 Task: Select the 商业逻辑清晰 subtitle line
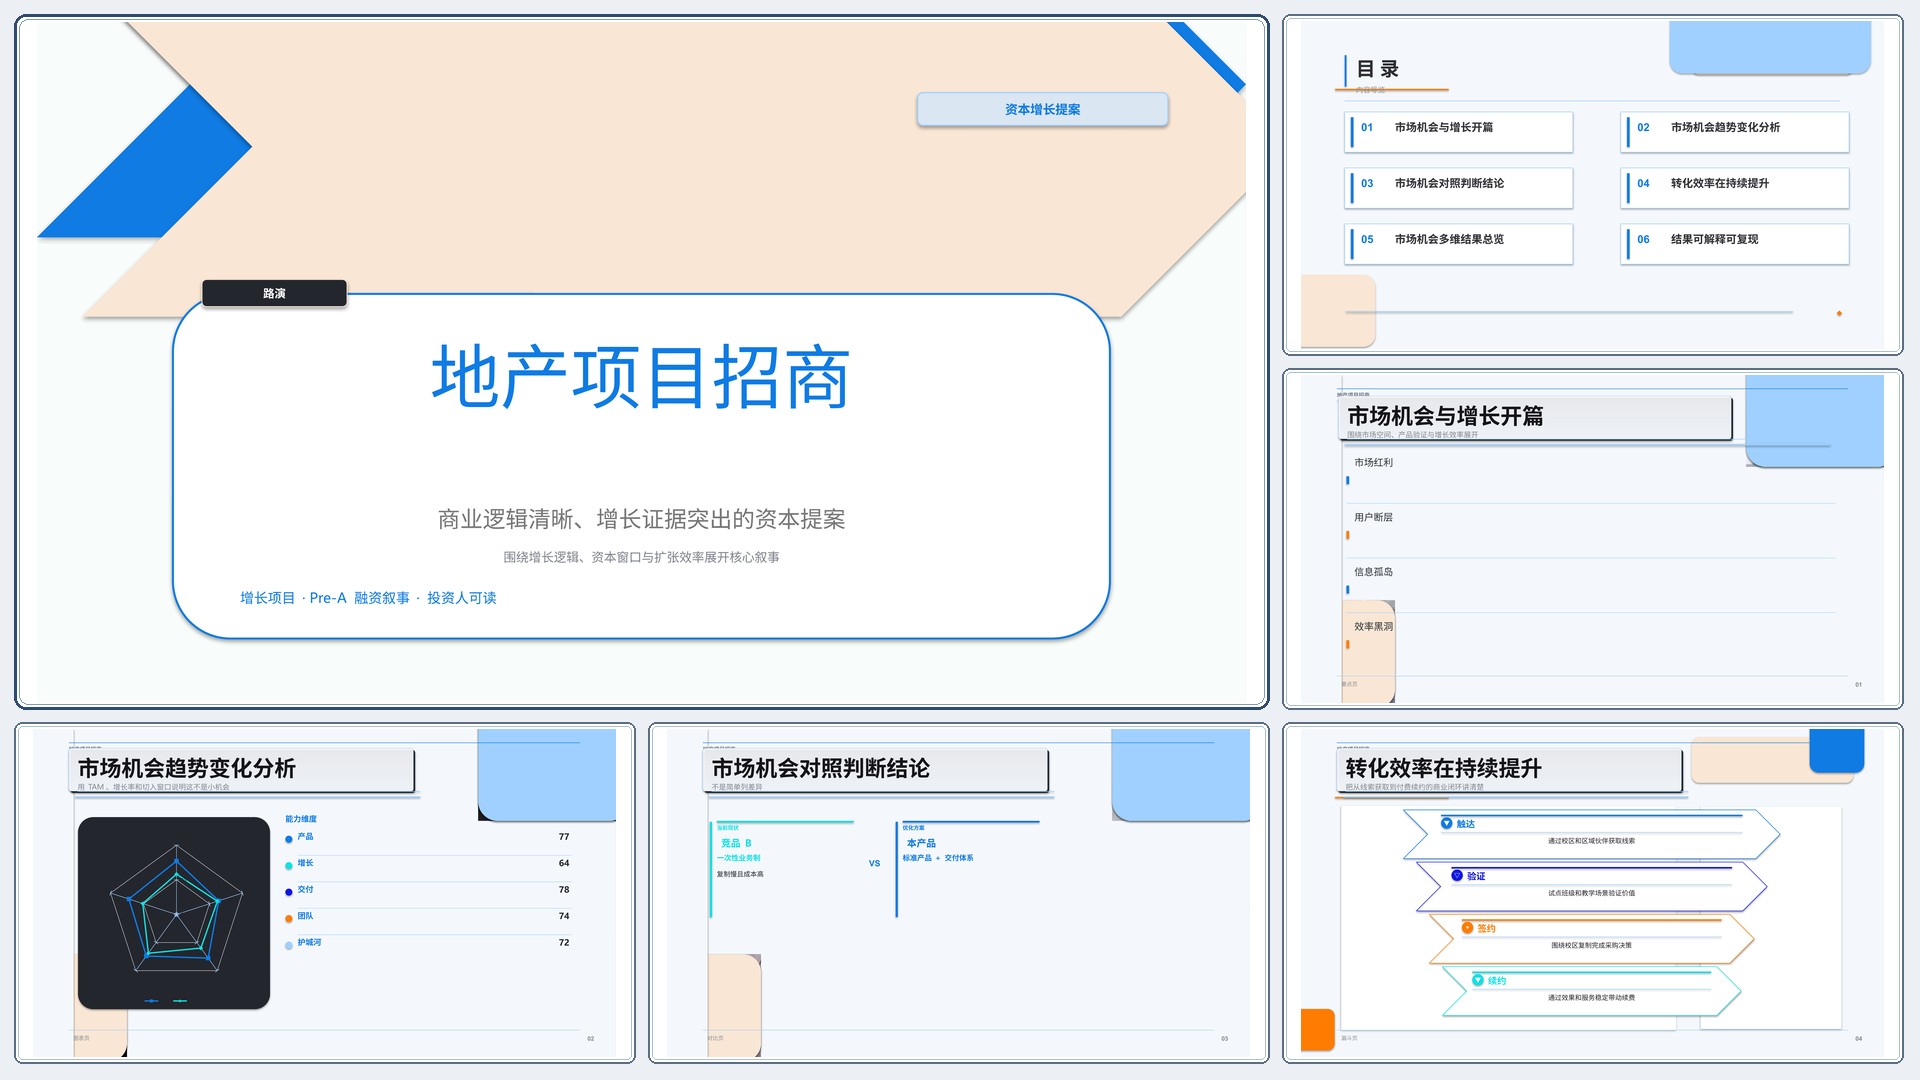click(641, 519)
